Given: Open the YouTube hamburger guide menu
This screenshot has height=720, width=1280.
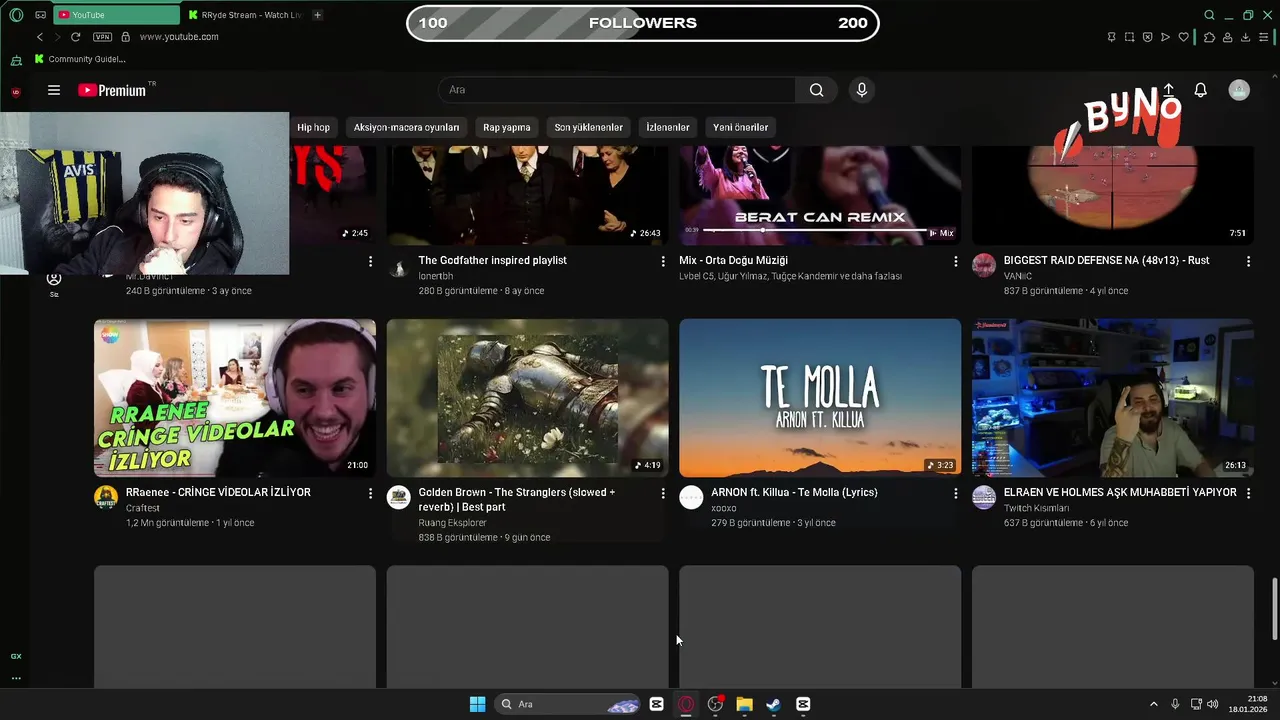Looking at the screenshot, I should (54, 90).
